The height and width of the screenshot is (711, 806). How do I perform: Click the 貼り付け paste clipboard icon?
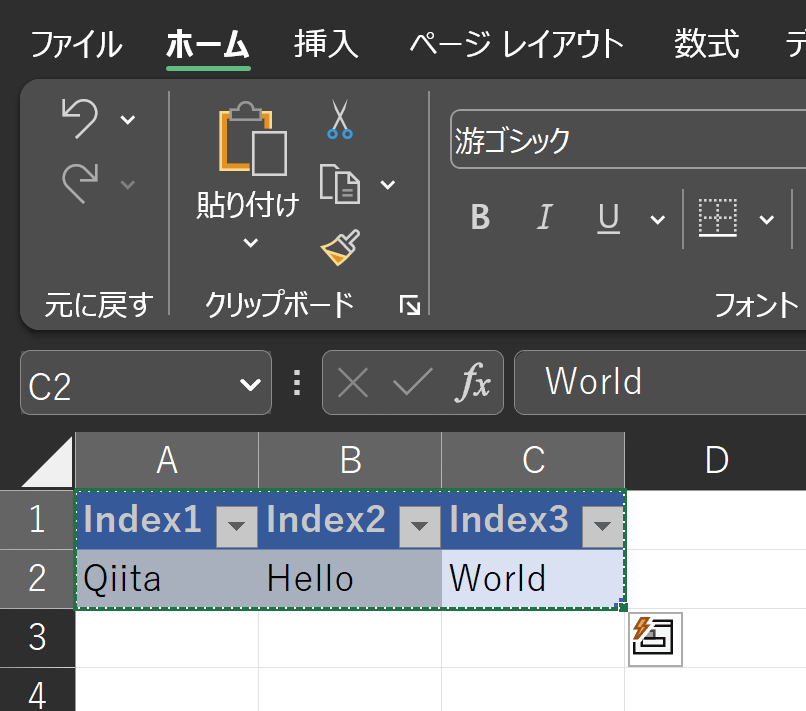pos(252,139)
